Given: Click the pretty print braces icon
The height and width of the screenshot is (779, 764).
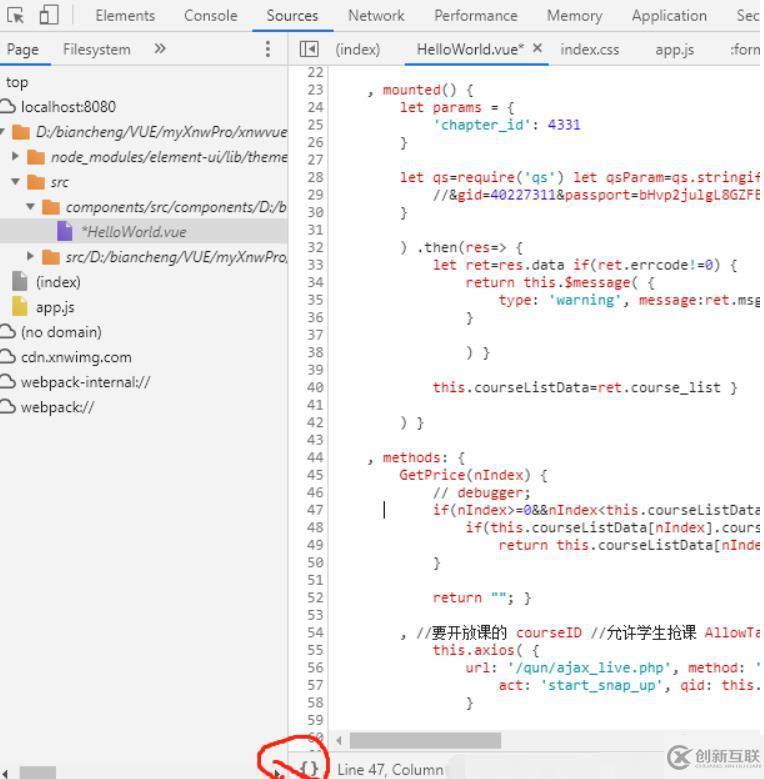Looking at the screenshot, I should [311, 768].
